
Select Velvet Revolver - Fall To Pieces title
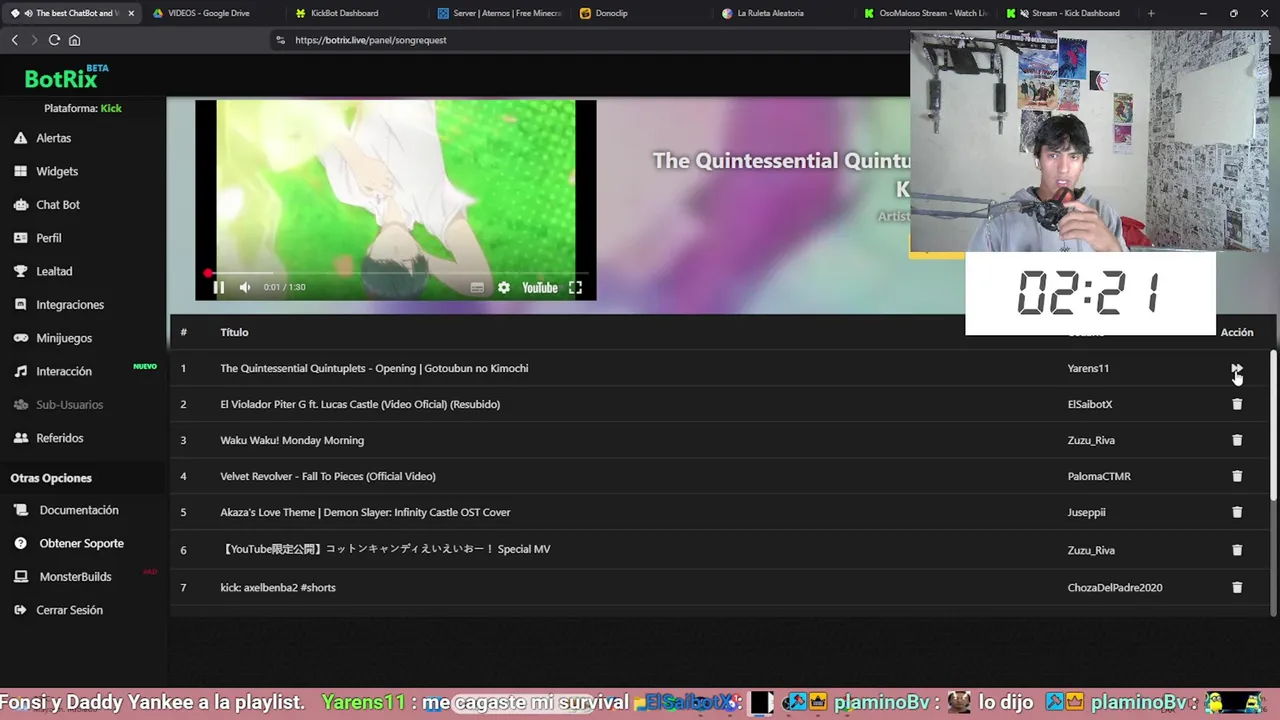pyautogui.click(x=328, y=476)
